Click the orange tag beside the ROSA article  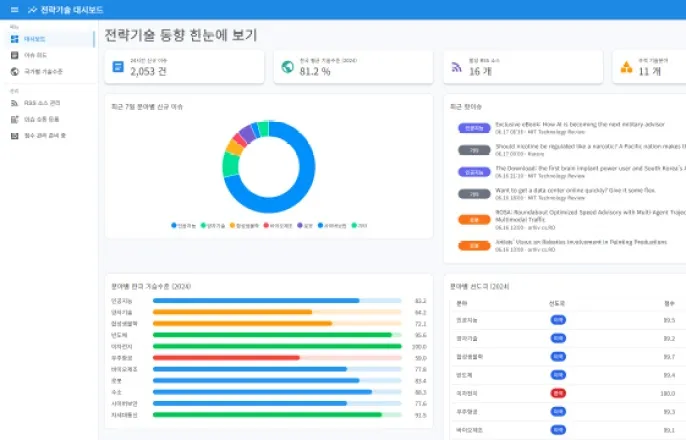click(474, 220)
